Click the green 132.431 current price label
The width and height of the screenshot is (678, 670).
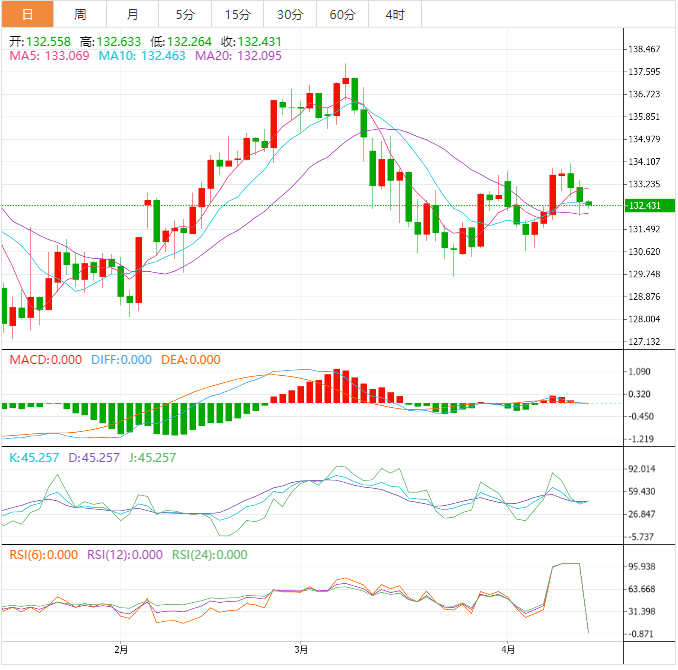point(650,205)
